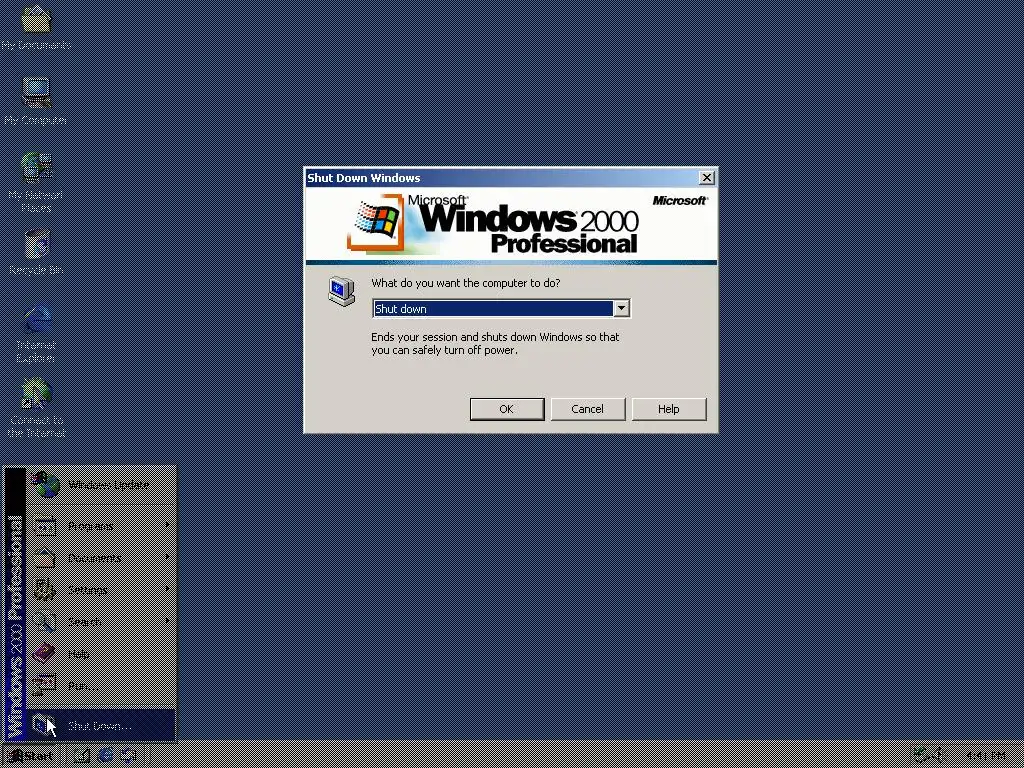
Task: Click the Start button on the taskbar
Action: click(31, 756)
